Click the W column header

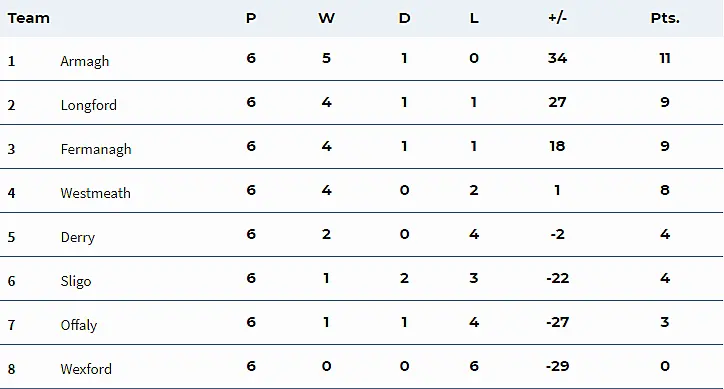tap(326, 18)
